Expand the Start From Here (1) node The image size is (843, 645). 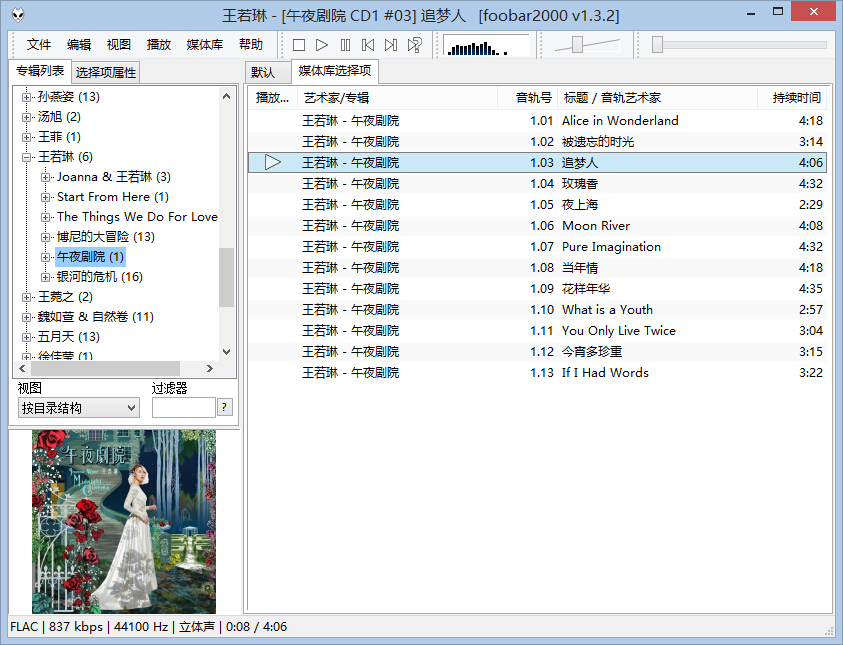click(x=45, y=197)
